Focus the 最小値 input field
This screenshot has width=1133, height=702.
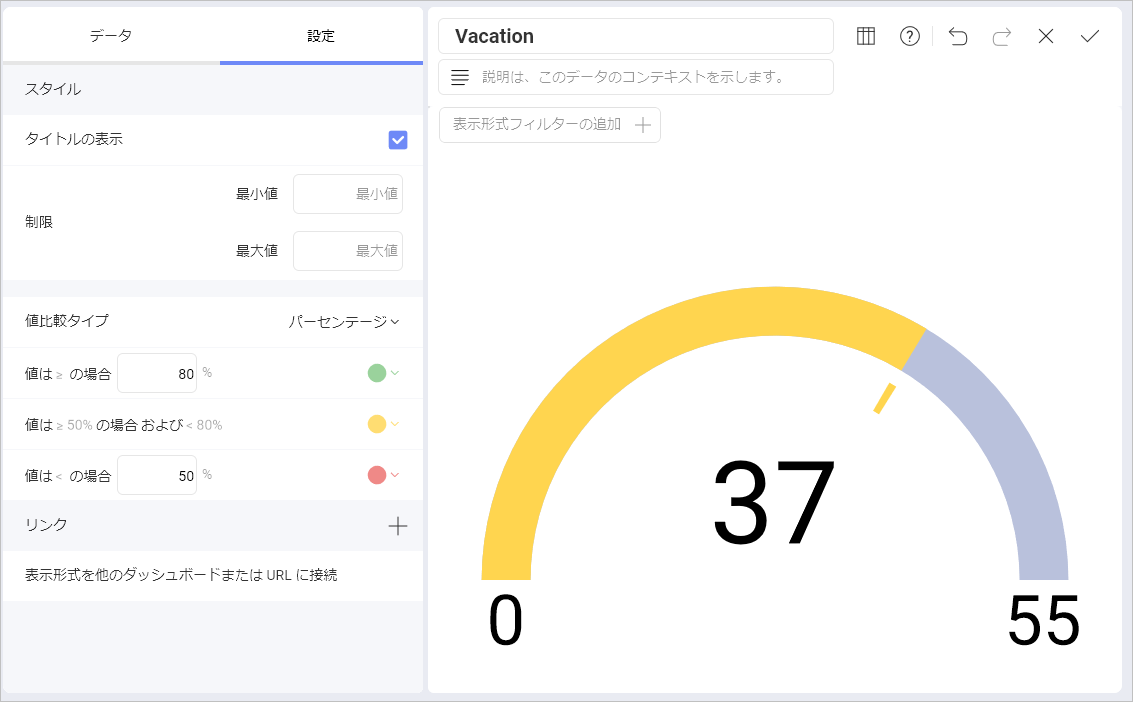click(x=348, y=194)
